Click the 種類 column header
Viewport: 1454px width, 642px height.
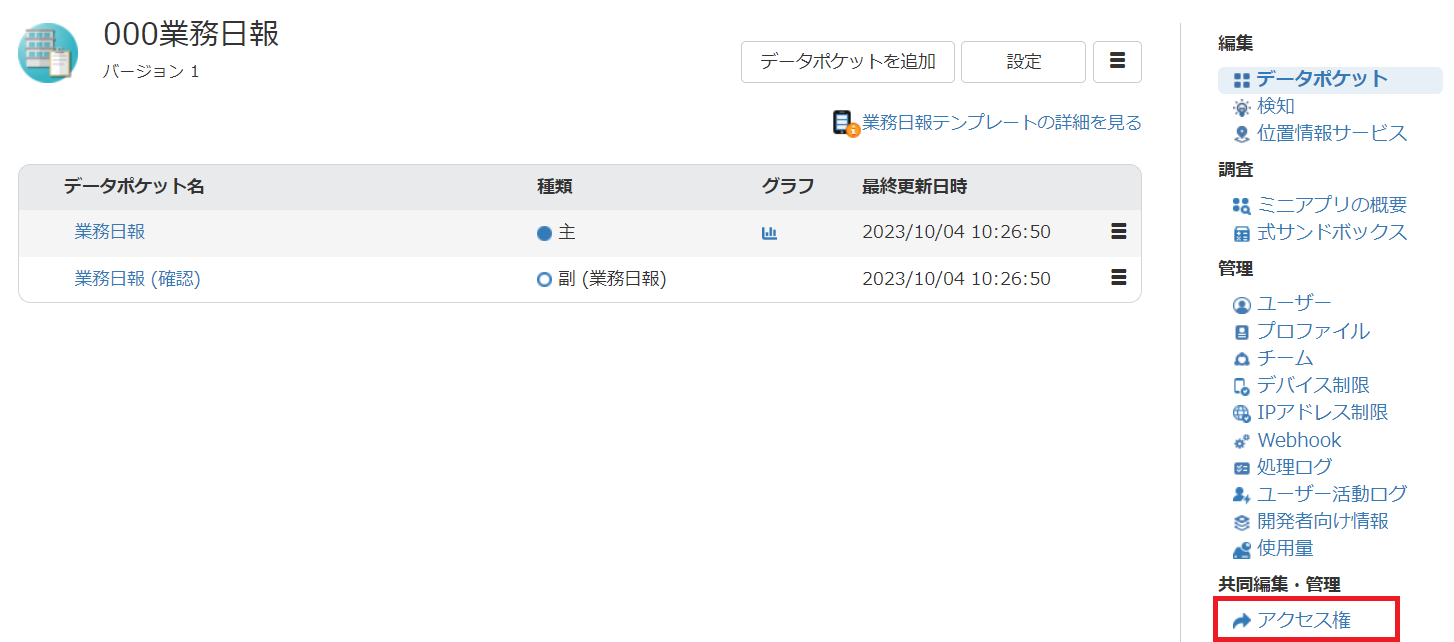[555, 186]
